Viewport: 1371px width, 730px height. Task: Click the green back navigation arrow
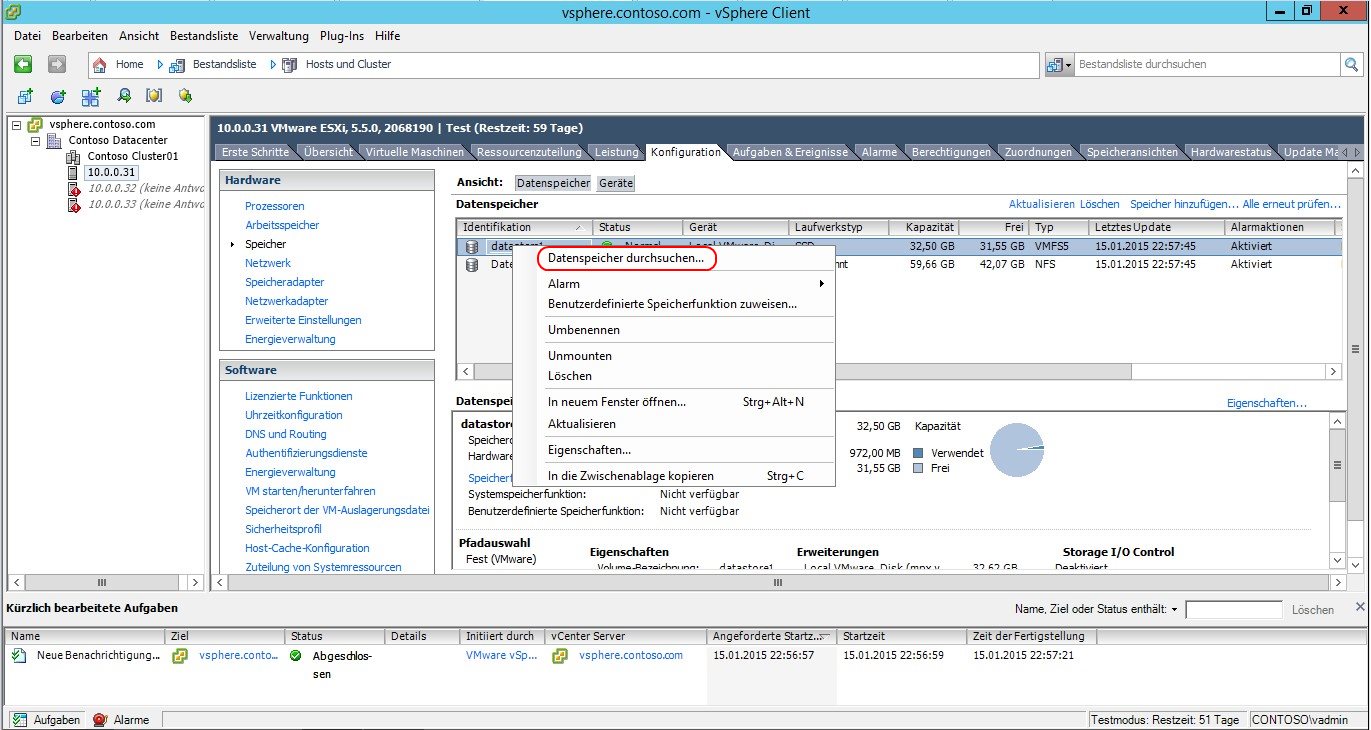pos(23,64)
